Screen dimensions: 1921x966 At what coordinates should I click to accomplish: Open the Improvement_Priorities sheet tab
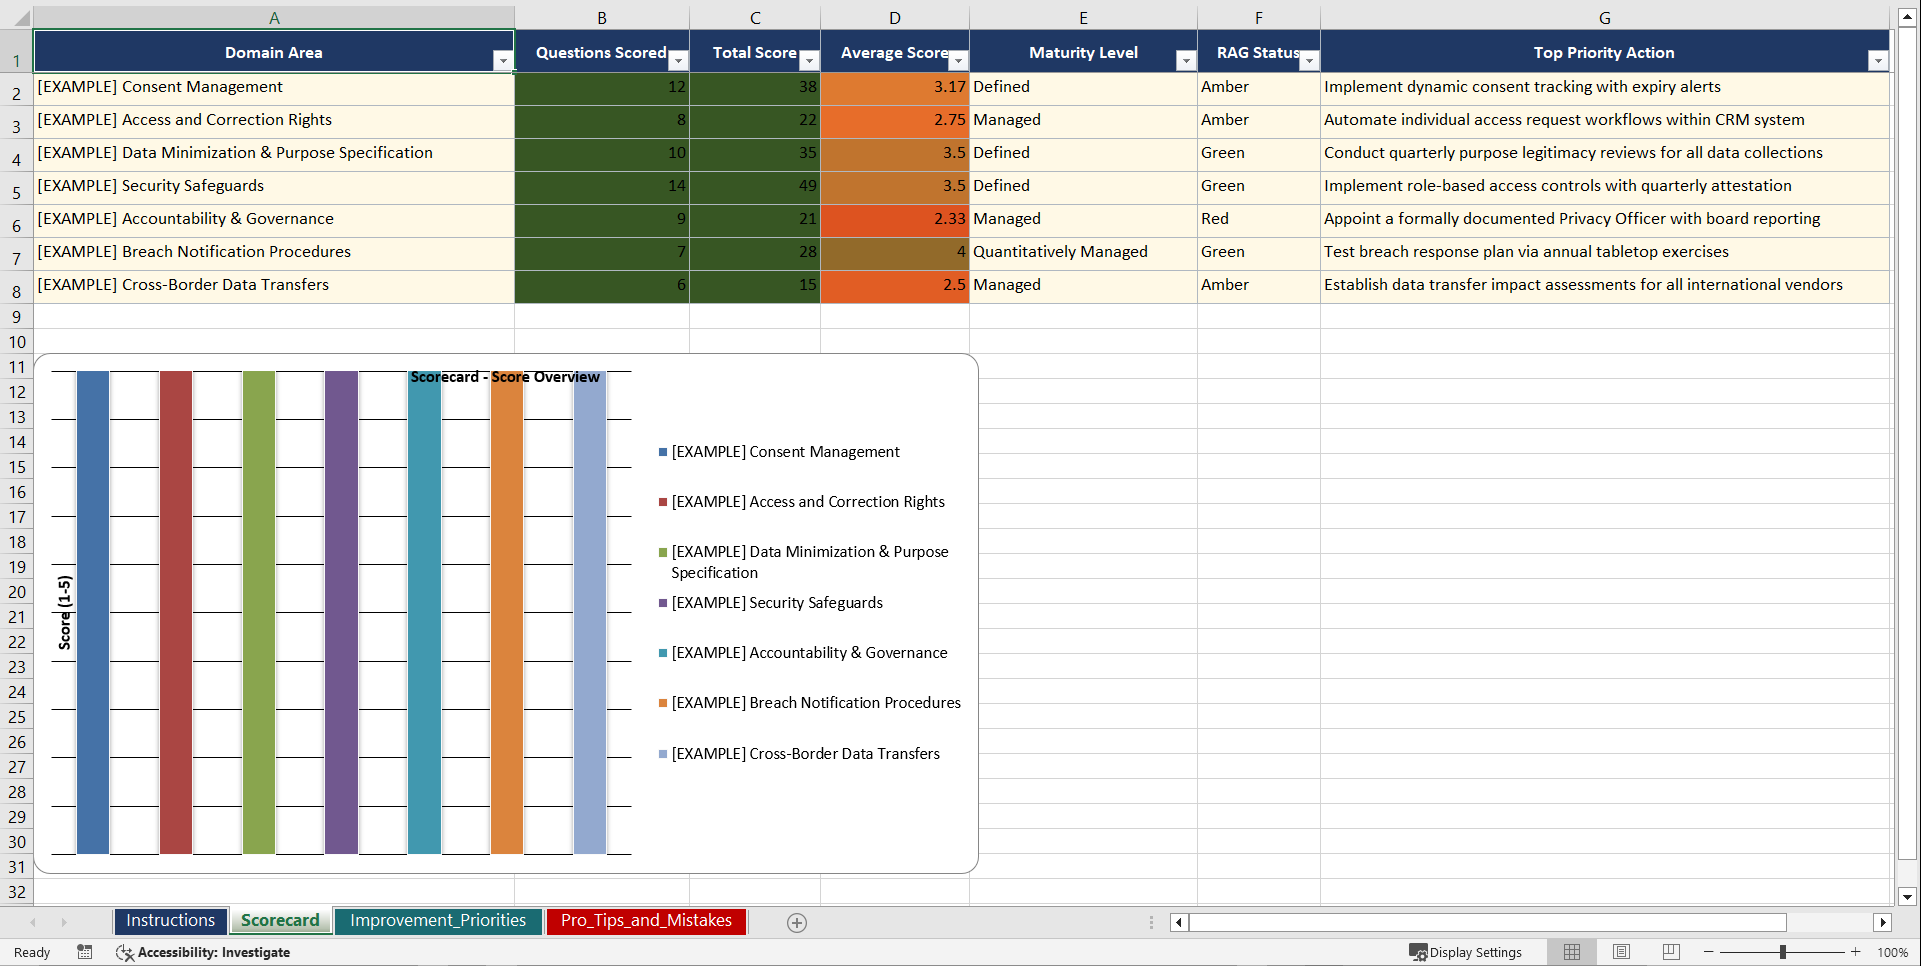[x=438, y=920]
